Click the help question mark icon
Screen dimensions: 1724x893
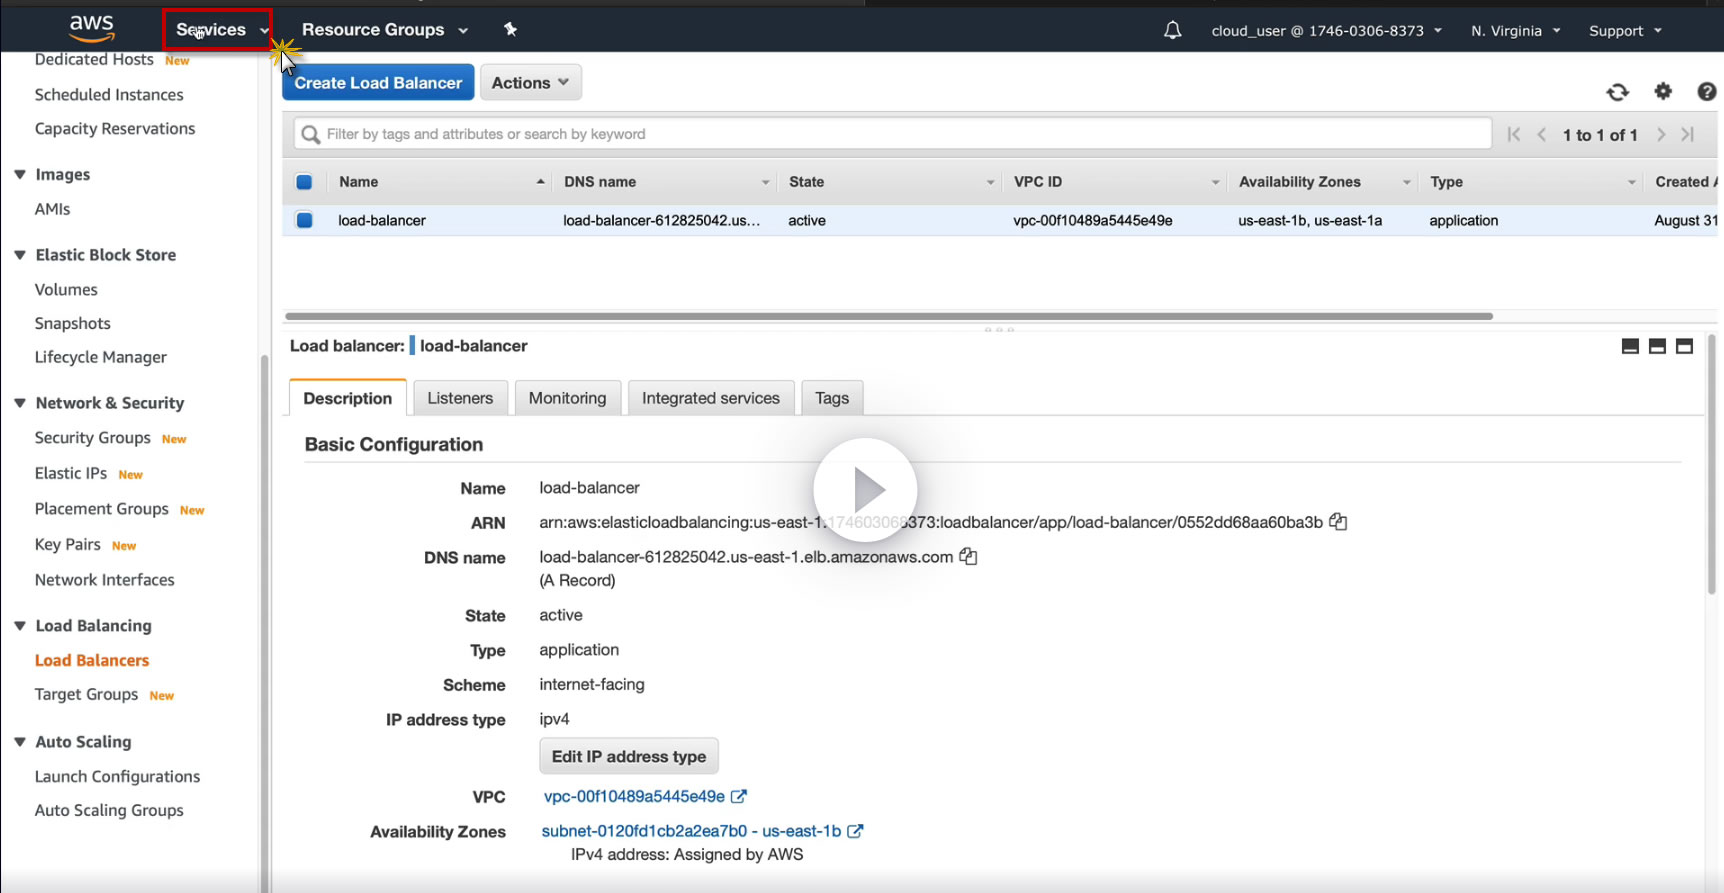1707,92
